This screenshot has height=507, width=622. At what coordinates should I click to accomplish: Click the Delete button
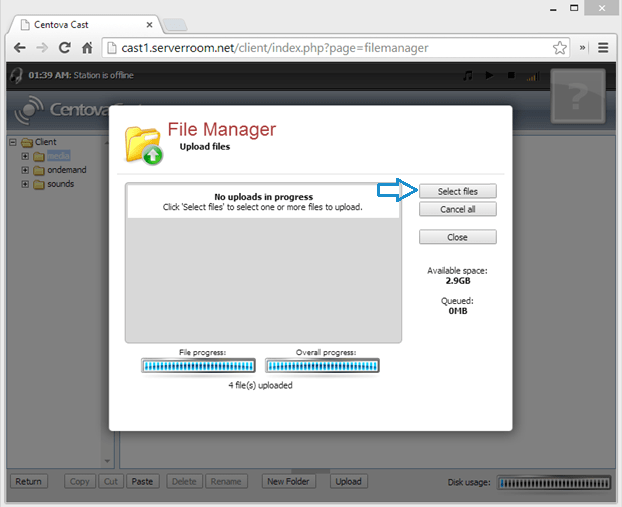(184, 481)
